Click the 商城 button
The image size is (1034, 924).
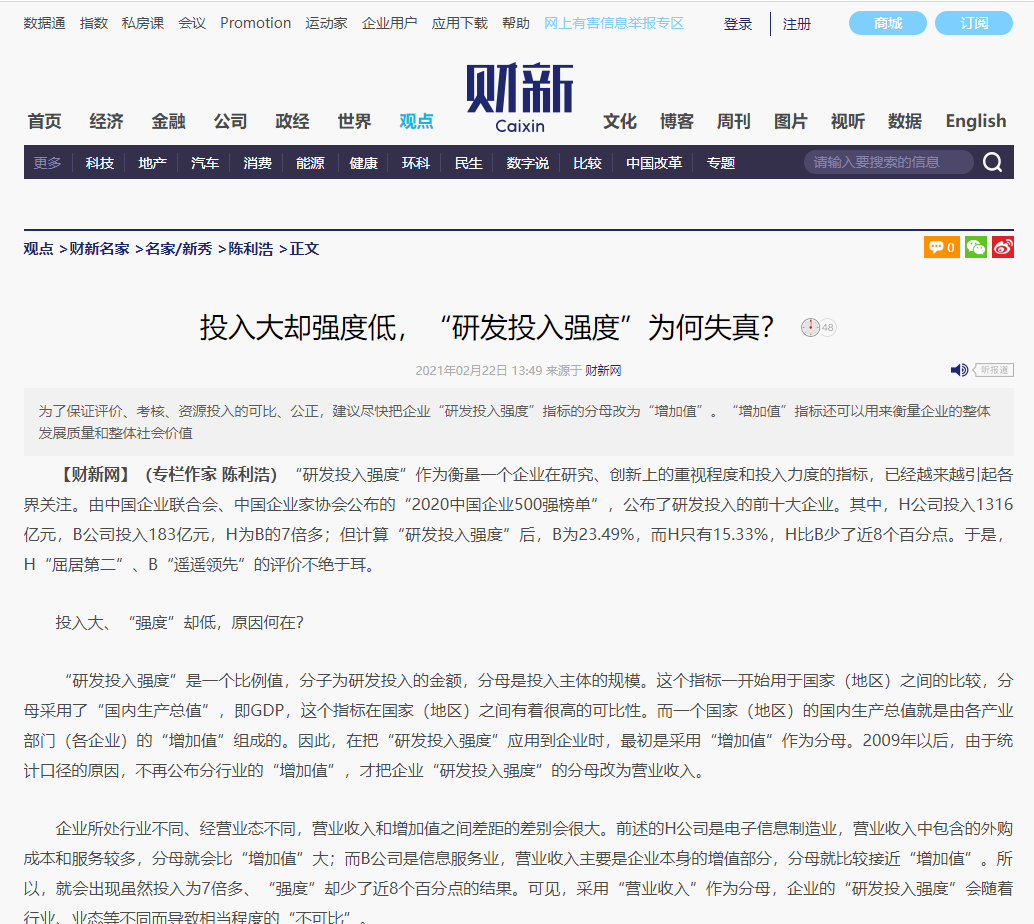coord(888,23)
